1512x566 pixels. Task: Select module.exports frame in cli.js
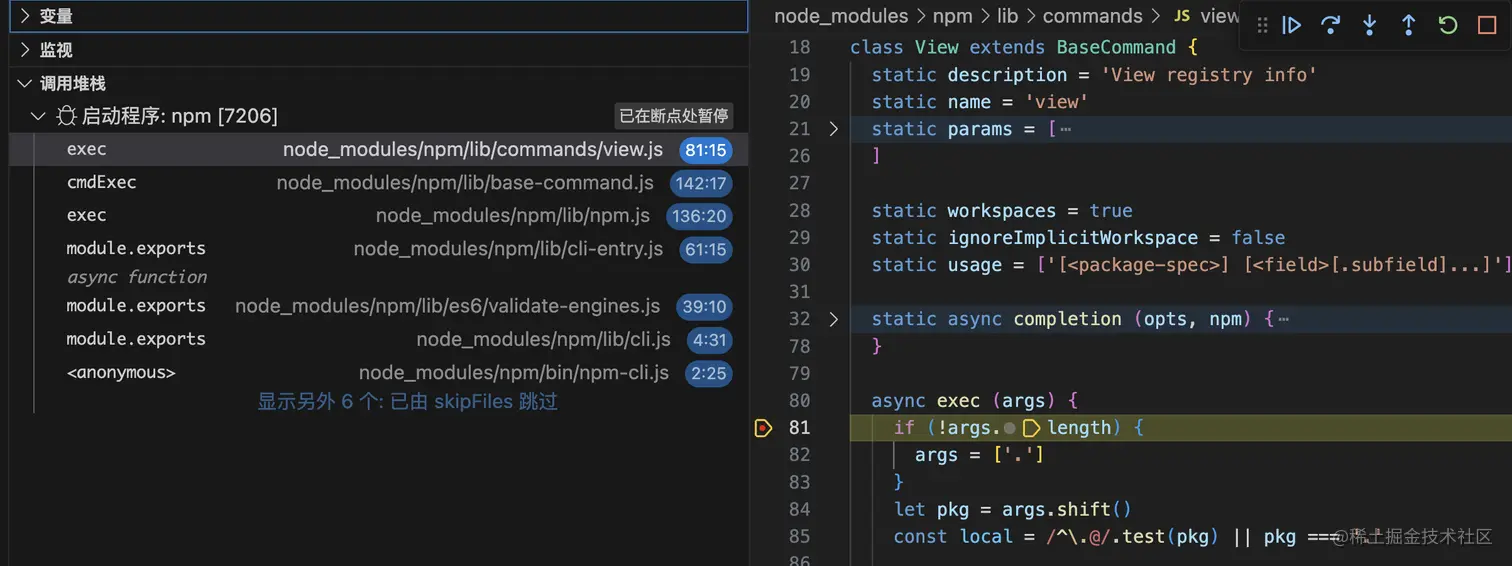click(378, 340)
